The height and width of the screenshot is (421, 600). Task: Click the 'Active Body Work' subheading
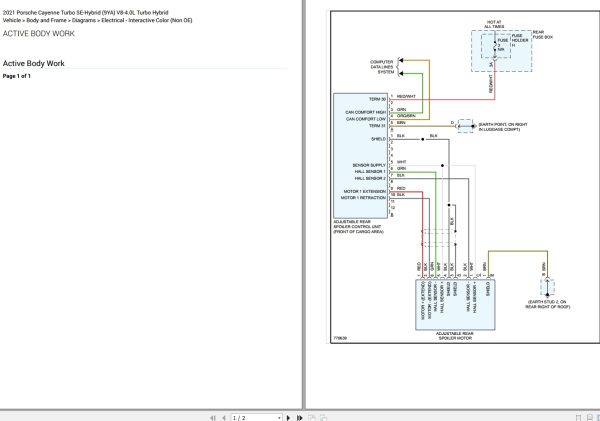34,64
